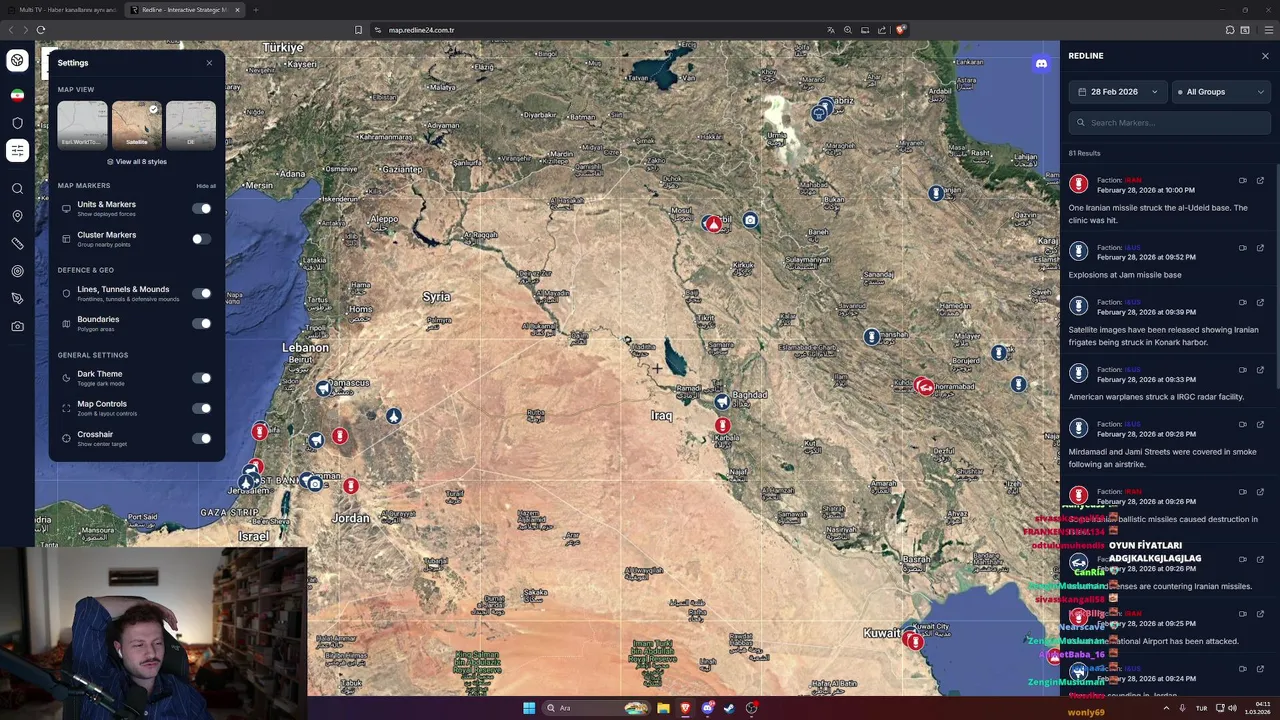Click Hide all map markers
1280x720 pixels.
click(205, 186)
